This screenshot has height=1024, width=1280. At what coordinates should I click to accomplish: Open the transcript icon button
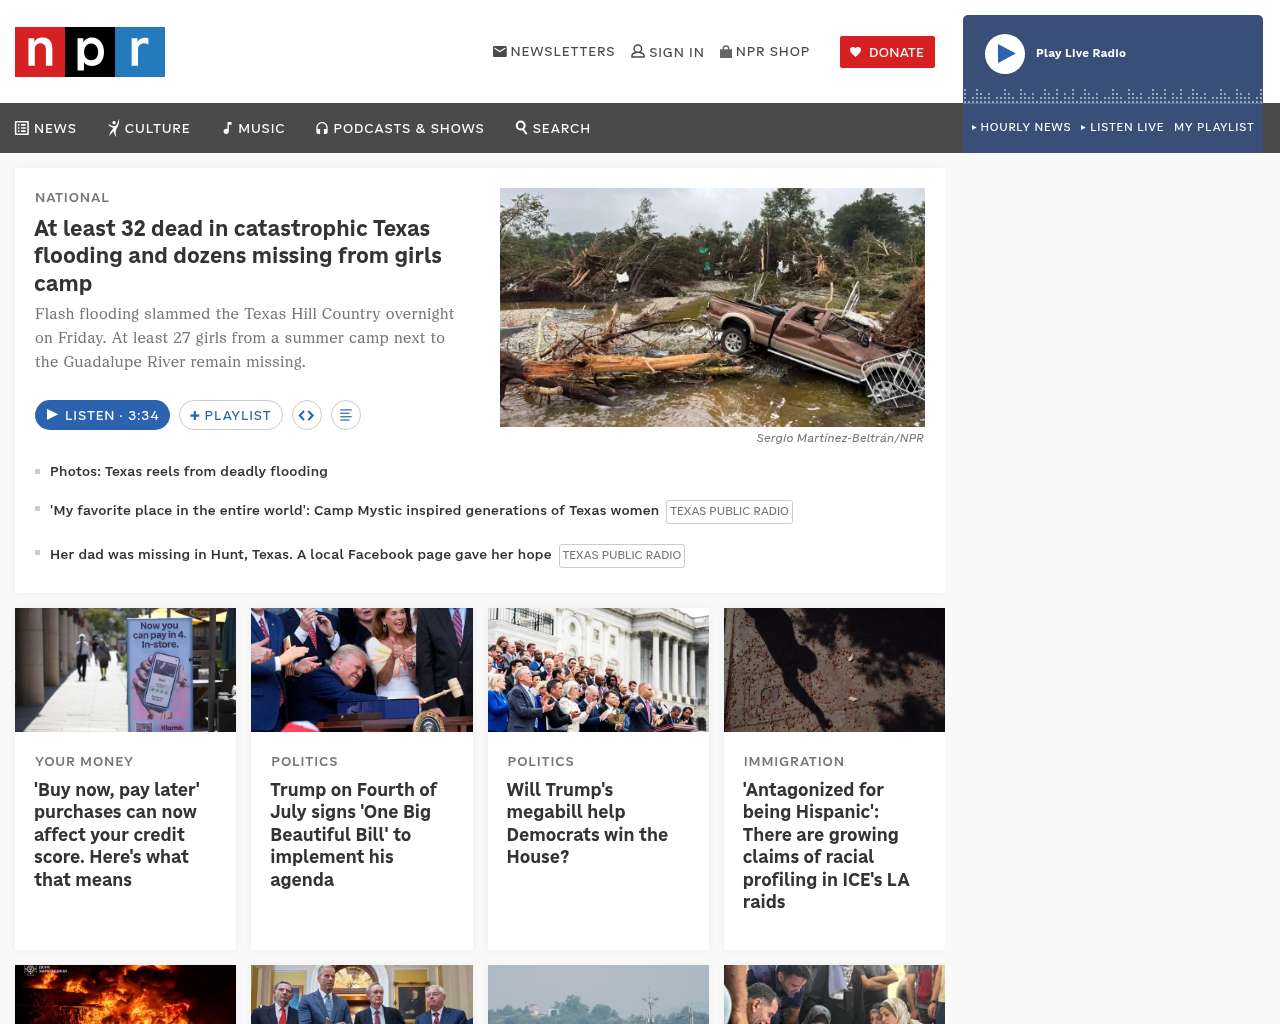click(346, 415)
